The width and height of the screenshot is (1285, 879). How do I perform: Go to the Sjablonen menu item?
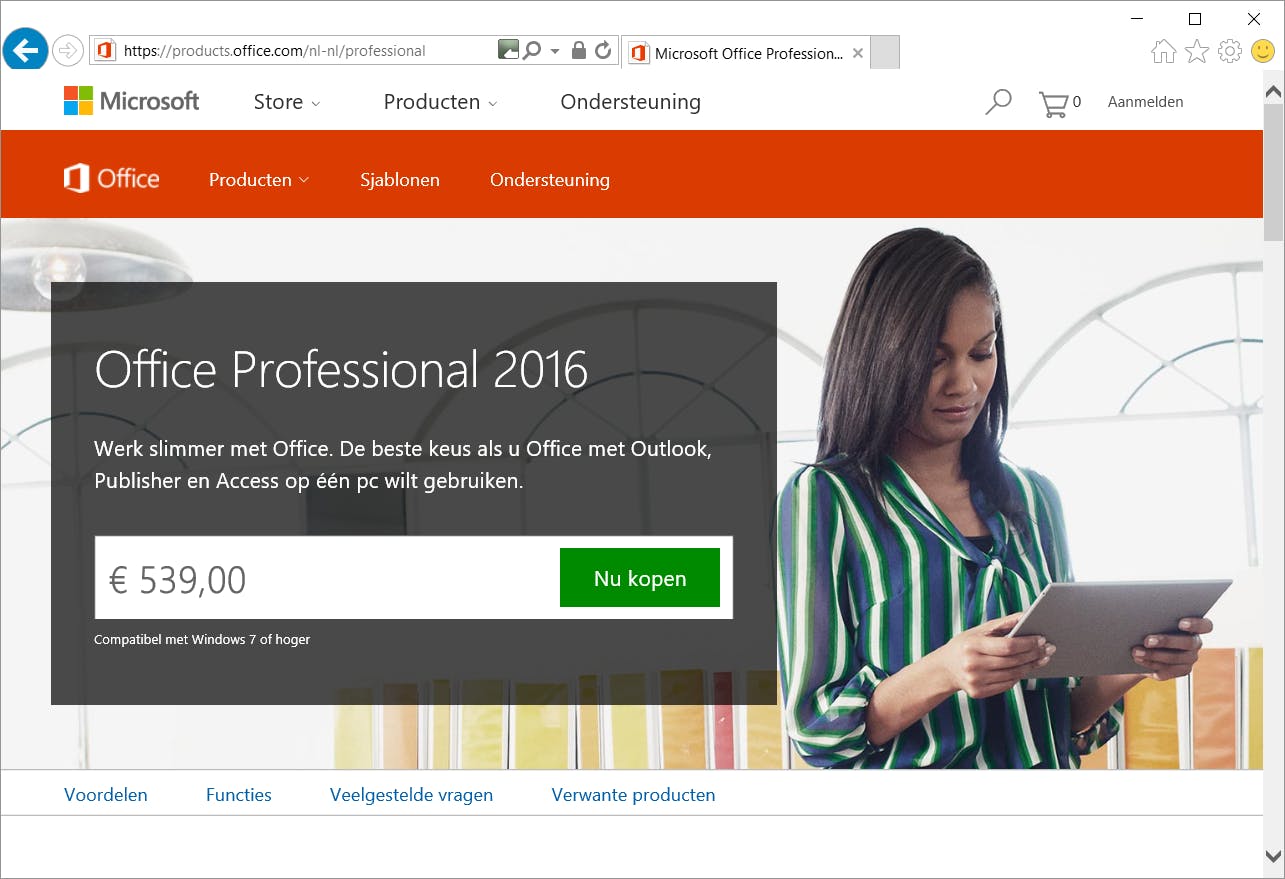coord(400,180)
